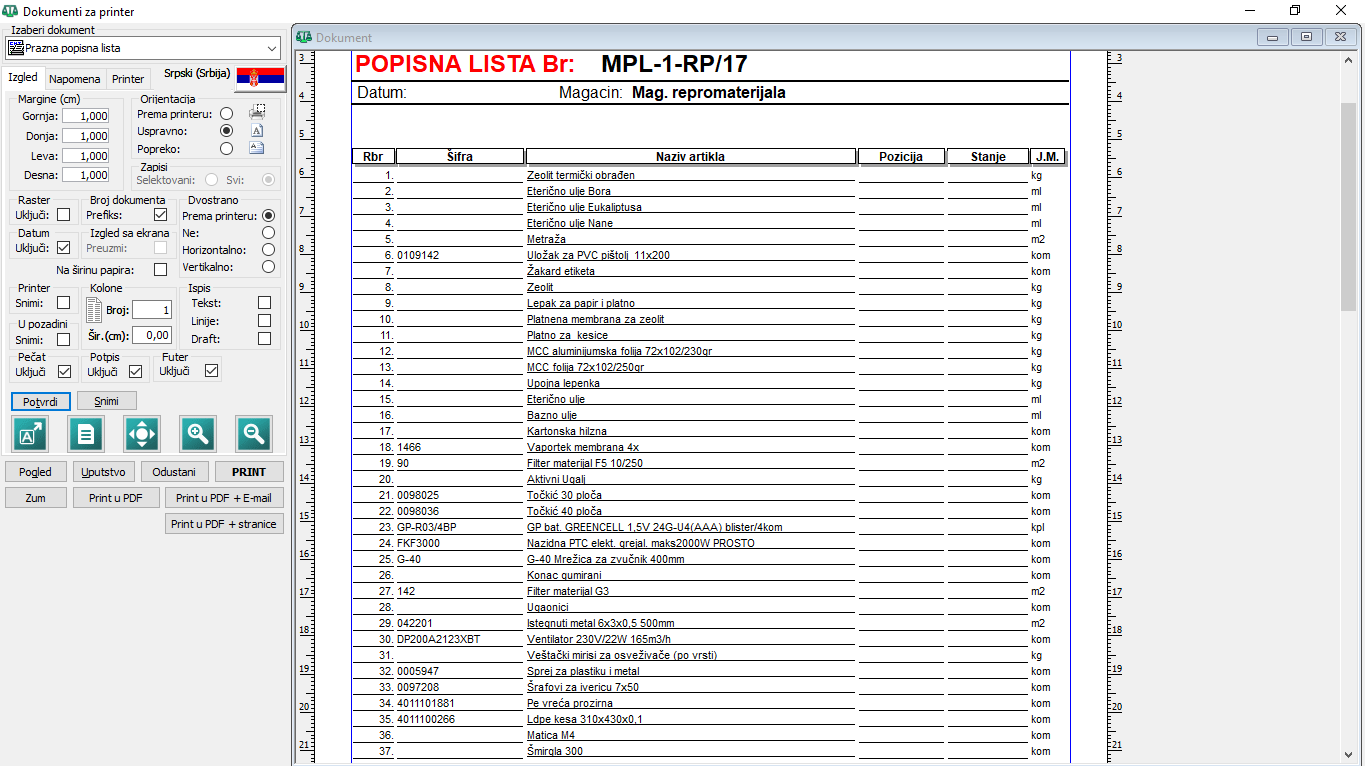Viewport: 1365px width, 766px height.
Task: Switch to the Printer tab
Action: [128, 78]
